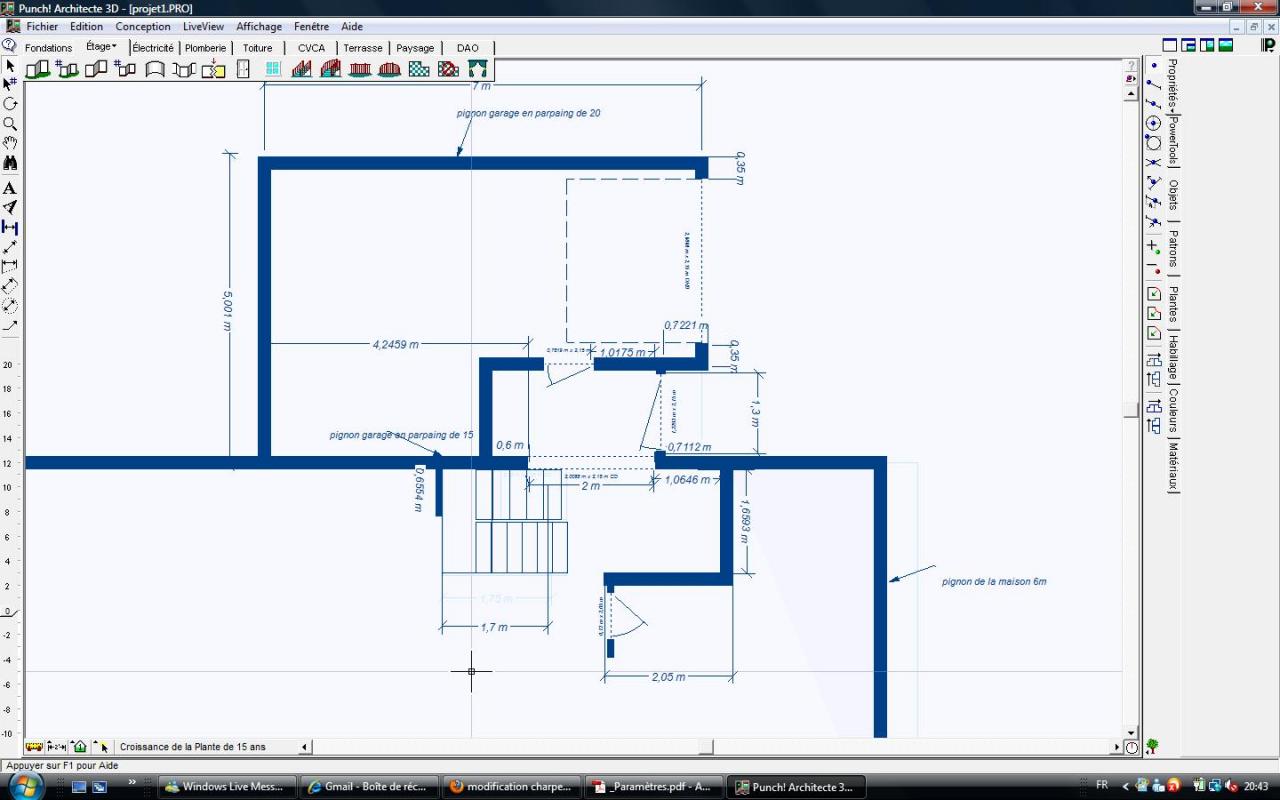This screenshot has width=1280, height=800.
Task: Open the Objets side tab
Action: click(1173, 195)
